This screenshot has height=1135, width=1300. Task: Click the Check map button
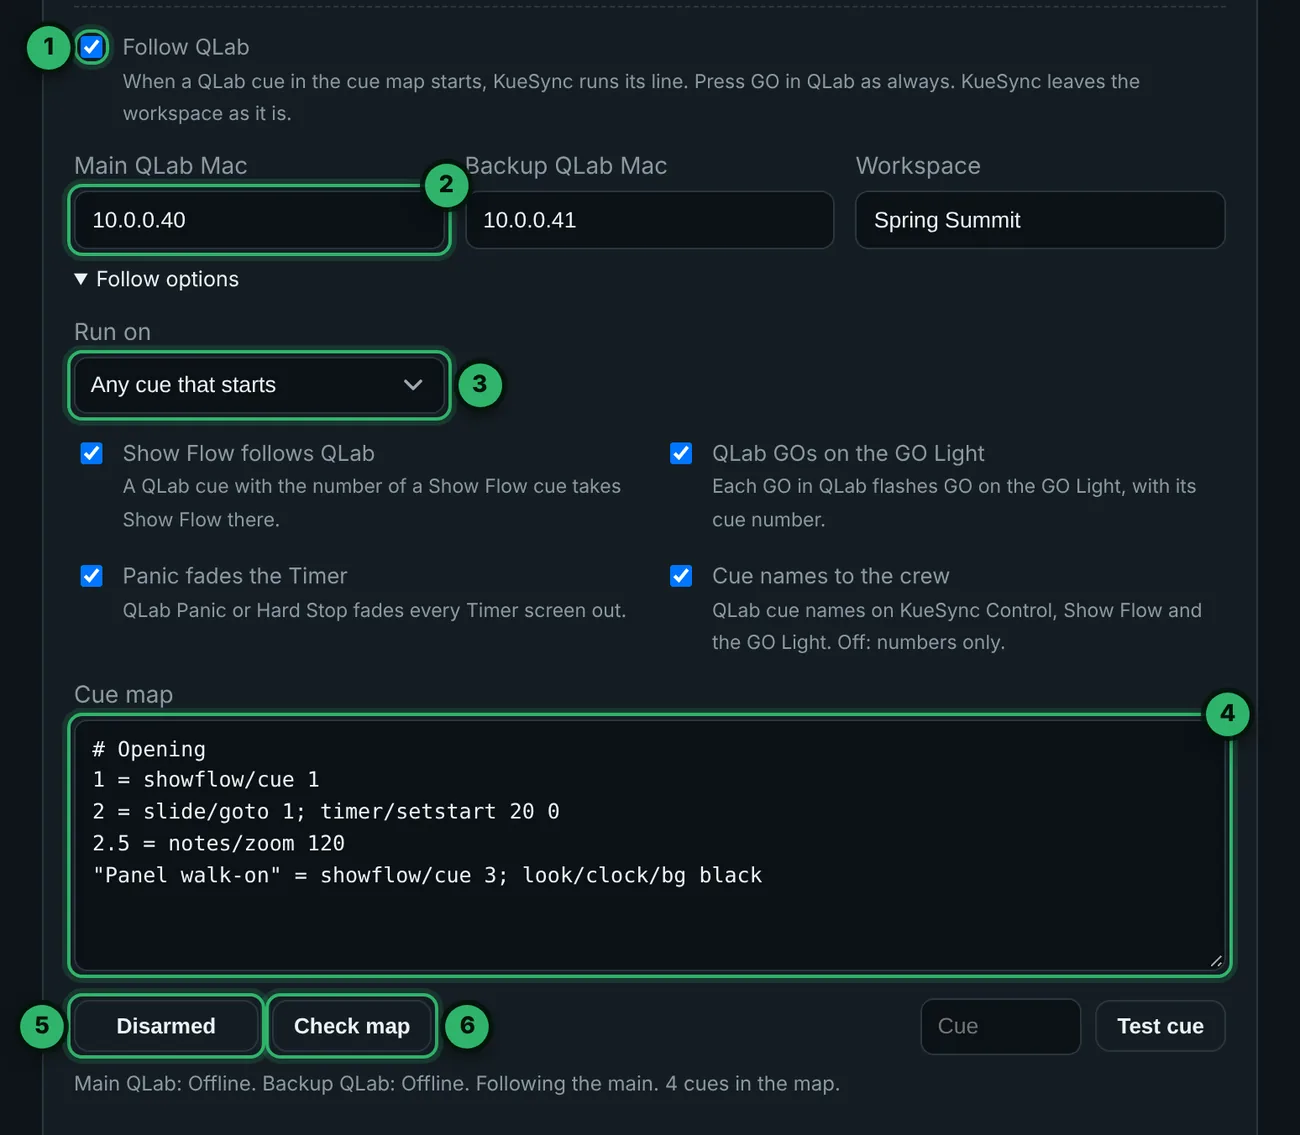pos(352,1026)
